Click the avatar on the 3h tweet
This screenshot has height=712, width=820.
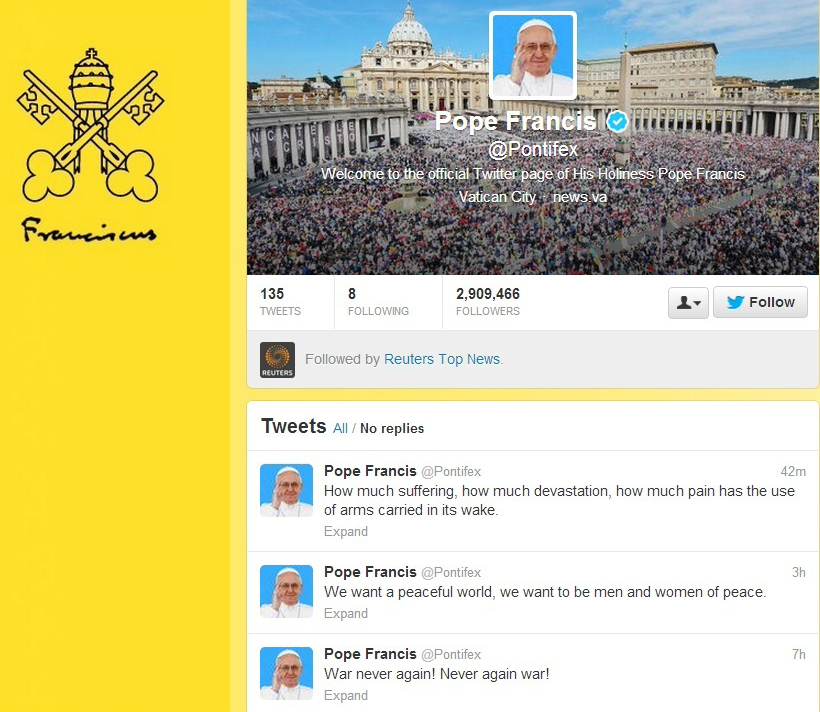pyautogui.click(x=287, y=591)
